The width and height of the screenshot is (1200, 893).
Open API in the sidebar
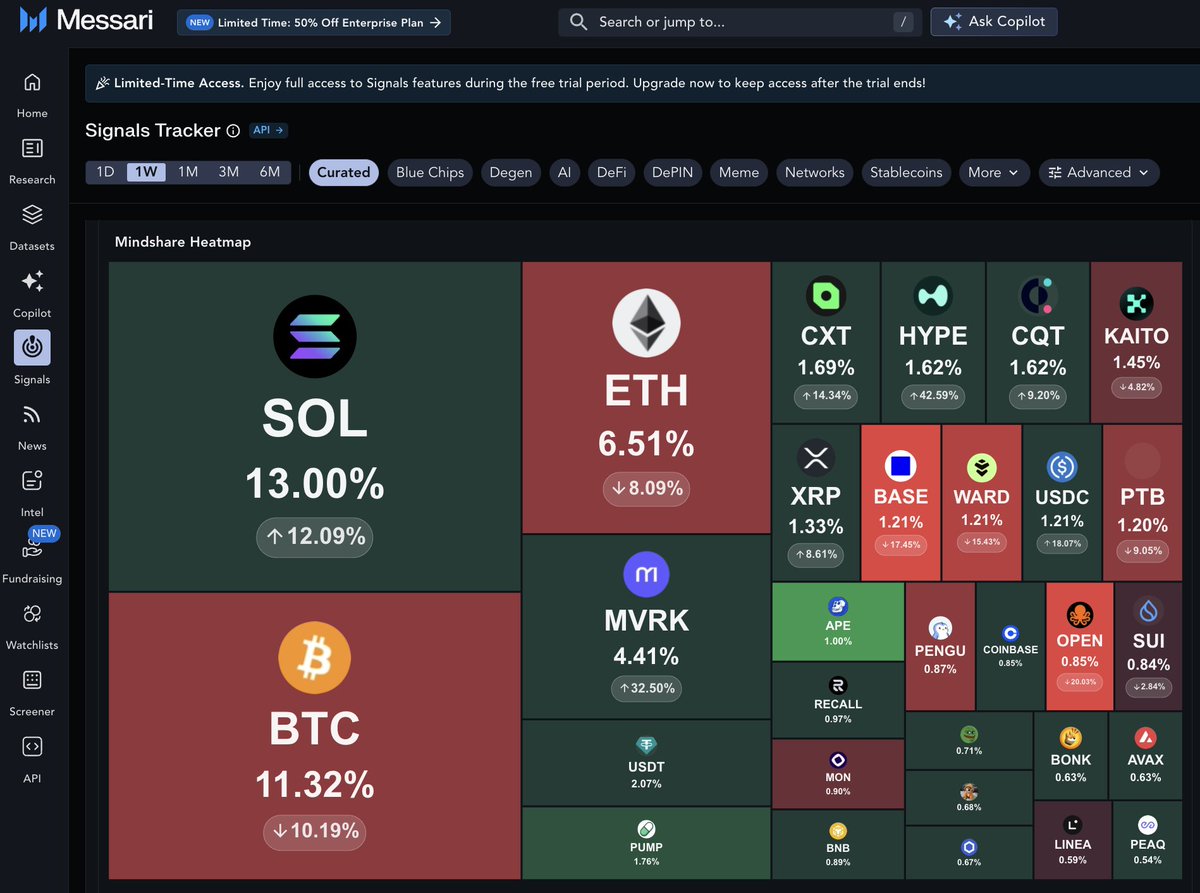tap(32, 759)
